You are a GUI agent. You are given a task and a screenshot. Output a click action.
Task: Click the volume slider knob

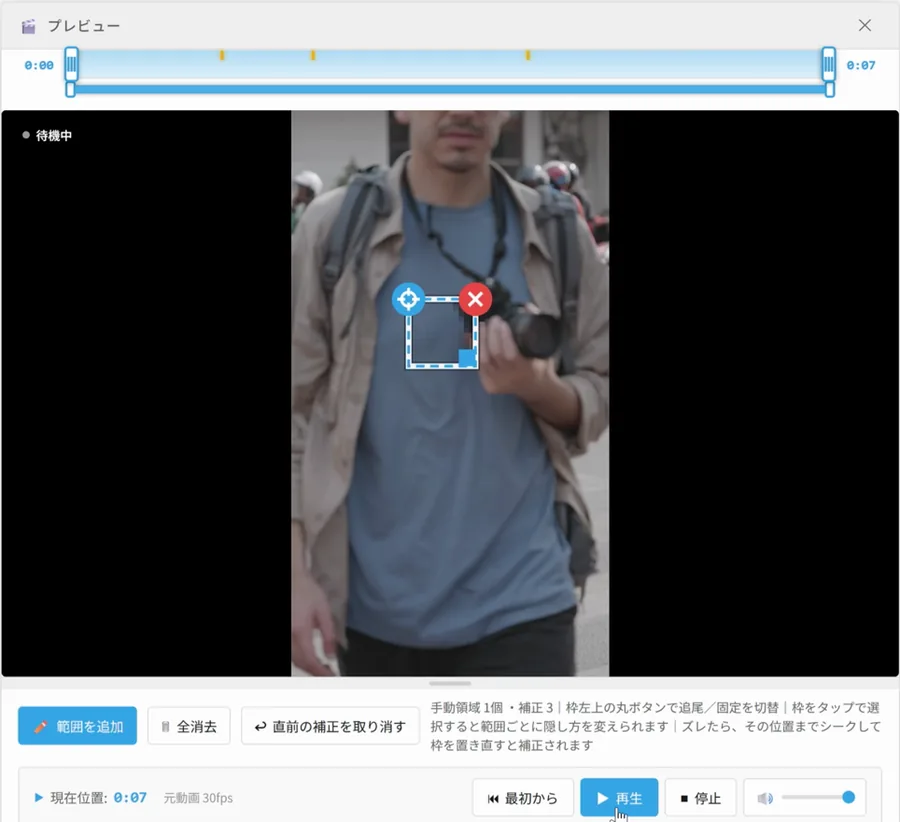point(848,797)
